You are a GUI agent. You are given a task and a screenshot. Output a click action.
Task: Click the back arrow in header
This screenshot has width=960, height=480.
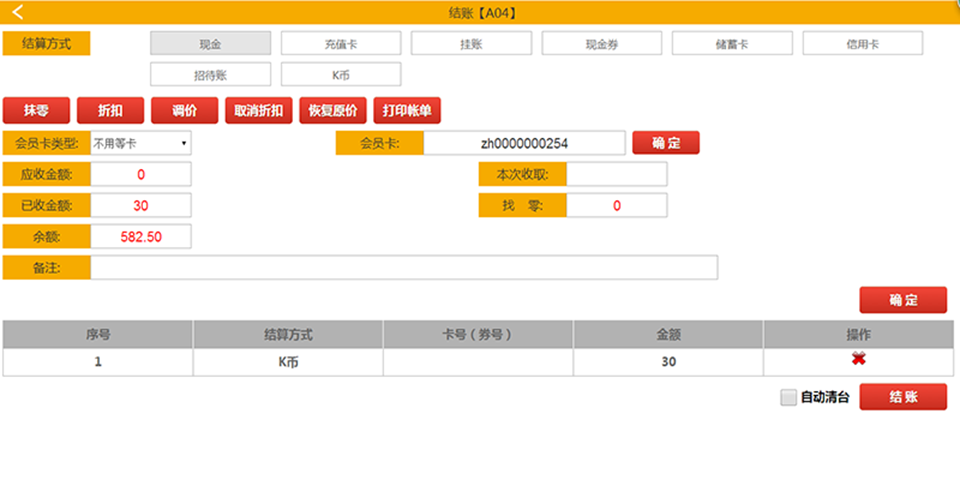click(x=17, y=13)
